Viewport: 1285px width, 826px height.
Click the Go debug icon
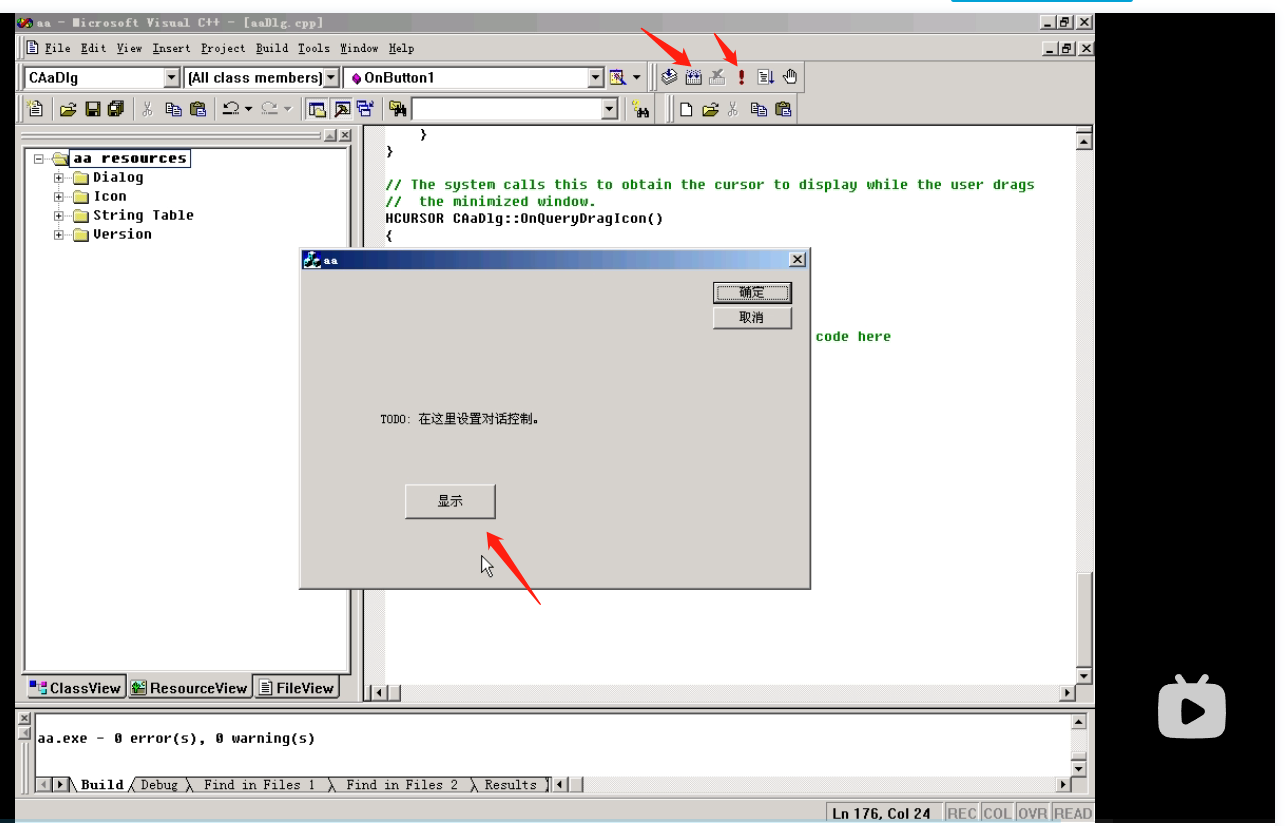click(x=766, y=77)
